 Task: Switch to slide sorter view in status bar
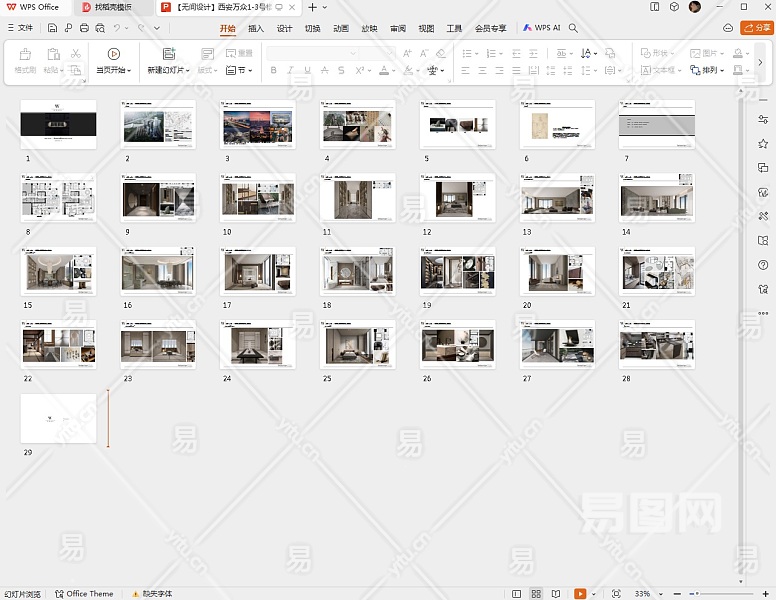(x=536, y=594)
